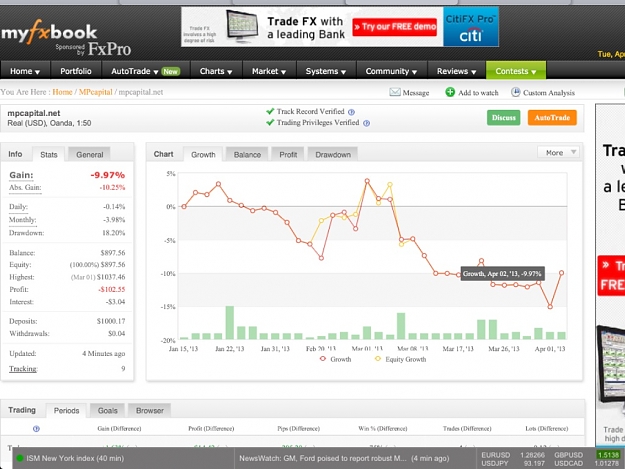Click the Trading Privileges Verified checkmark
The image size is (625, 469).
pyautogui.click(x=270, y=122)
